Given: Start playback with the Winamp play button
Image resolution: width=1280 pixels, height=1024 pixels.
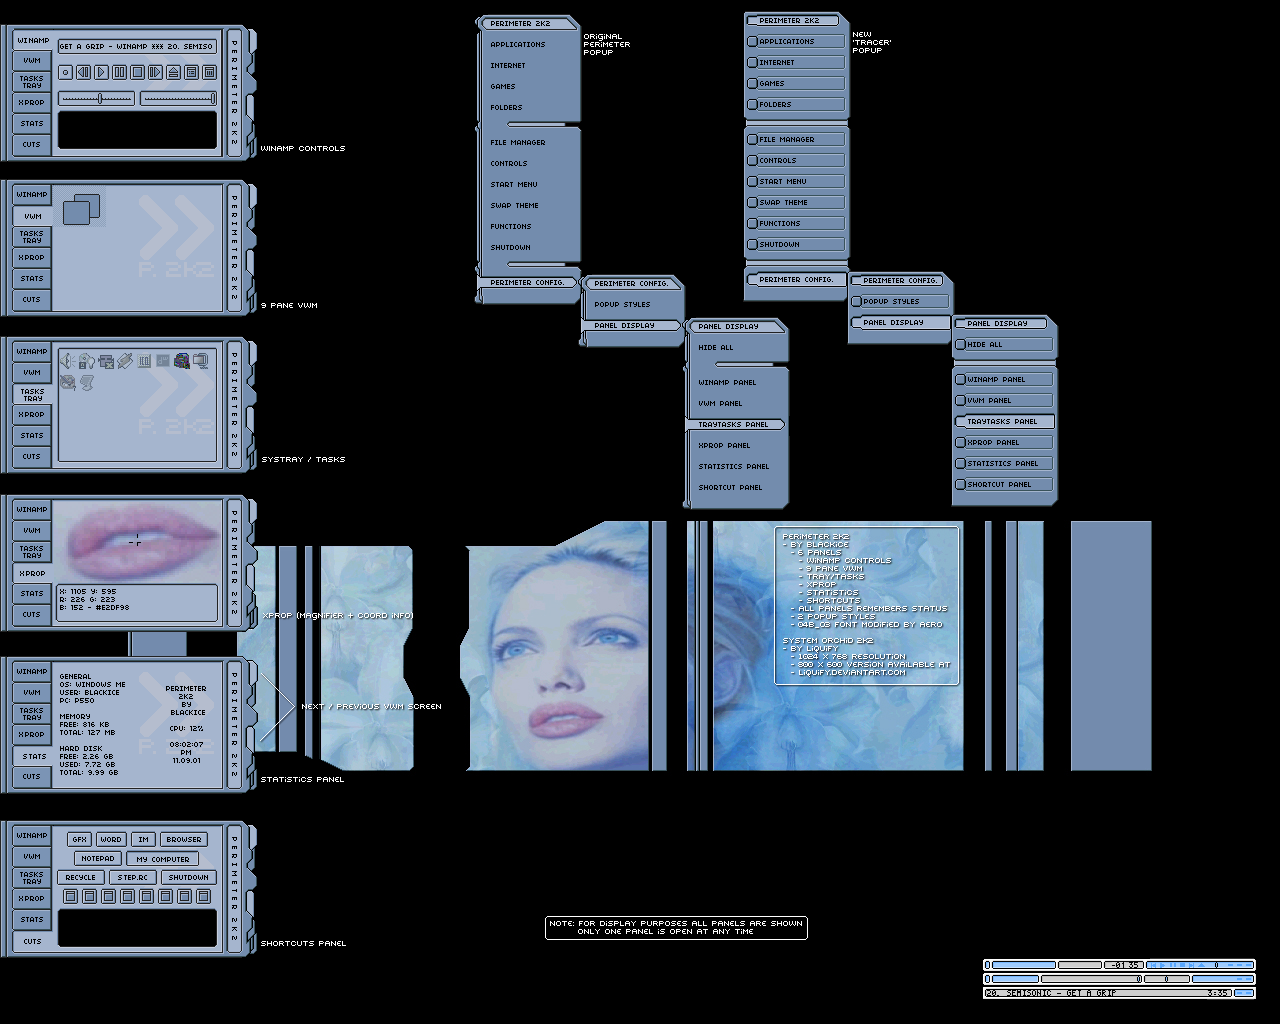Looking at the screenshot, I should pyautogui.click(x=101, y=72).
